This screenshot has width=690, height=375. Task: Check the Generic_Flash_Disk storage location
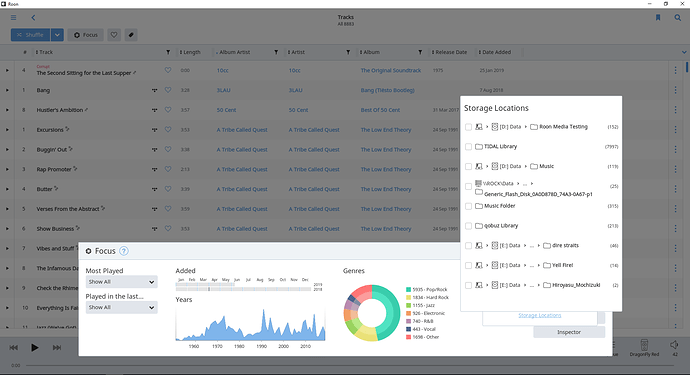click(x=468, y=186)
